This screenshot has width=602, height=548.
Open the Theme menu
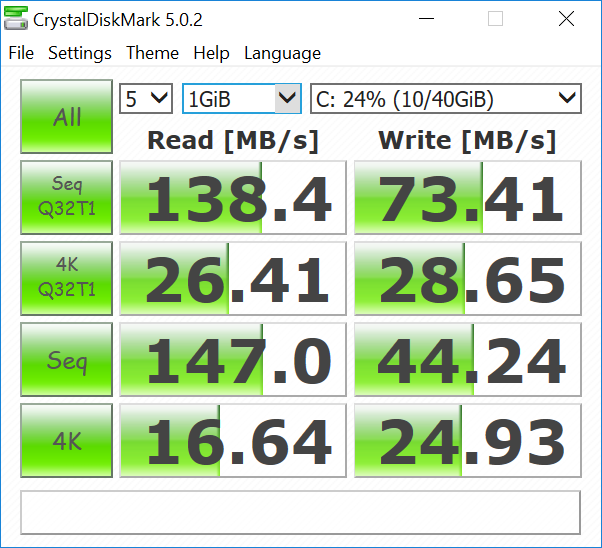(x=153, y=53)
